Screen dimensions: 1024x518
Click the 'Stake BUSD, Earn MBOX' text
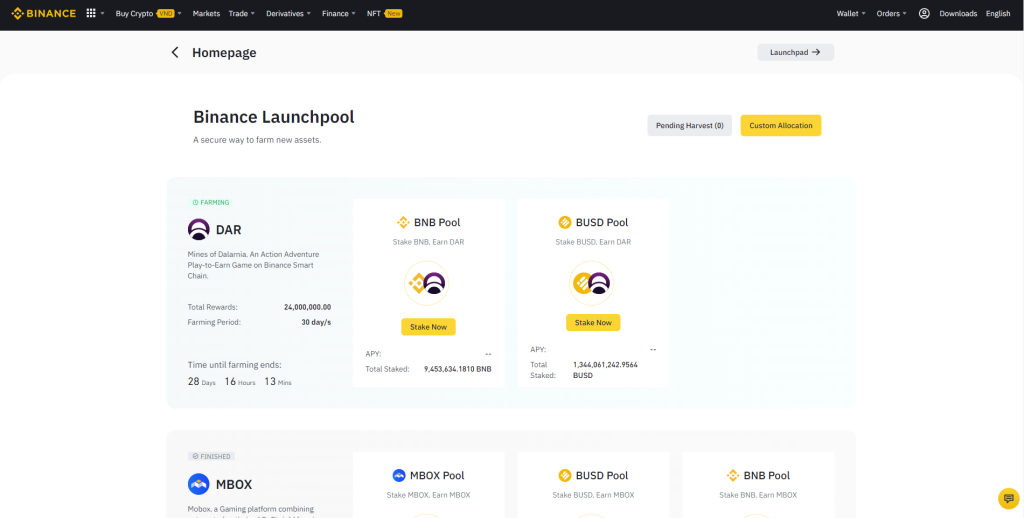[593, 495]
